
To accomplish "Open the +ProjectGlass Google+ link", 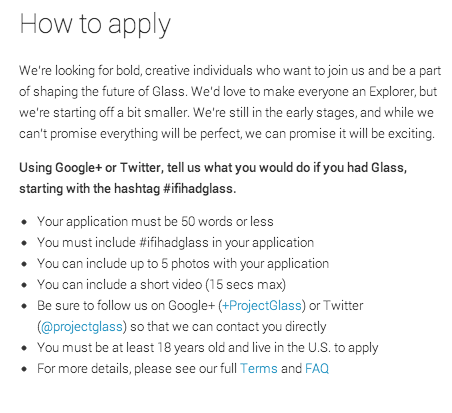I will 262,306.
